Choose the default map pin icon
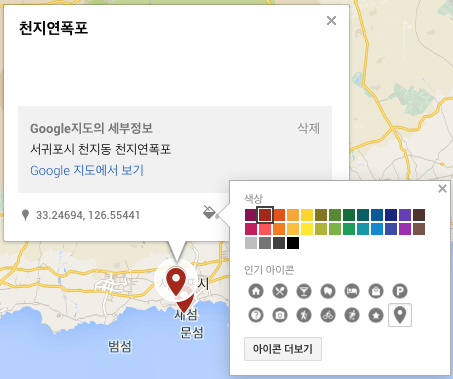 coord(400,315)
